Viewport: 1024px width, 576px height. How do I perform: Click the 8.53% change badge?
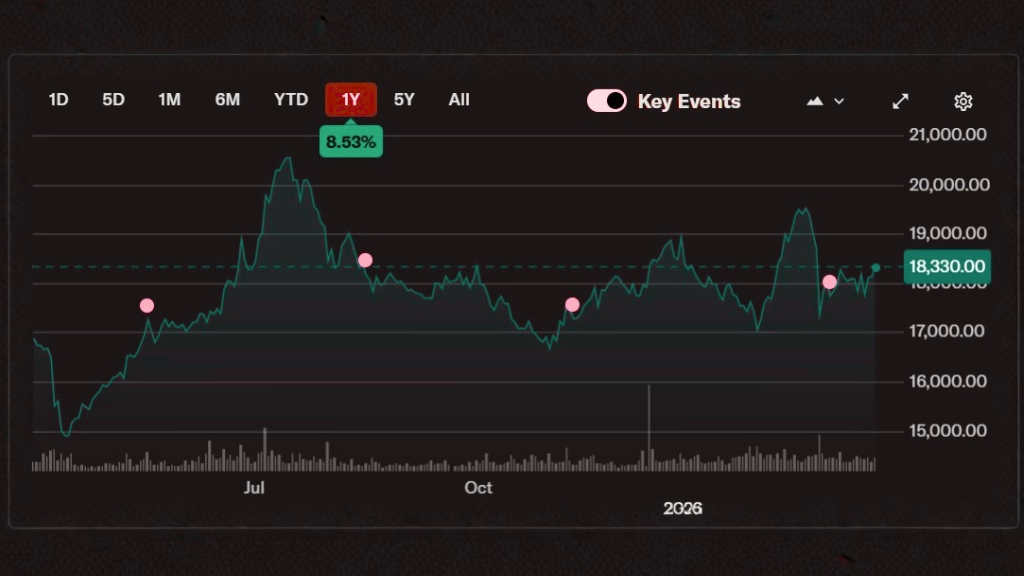point(351,142)
